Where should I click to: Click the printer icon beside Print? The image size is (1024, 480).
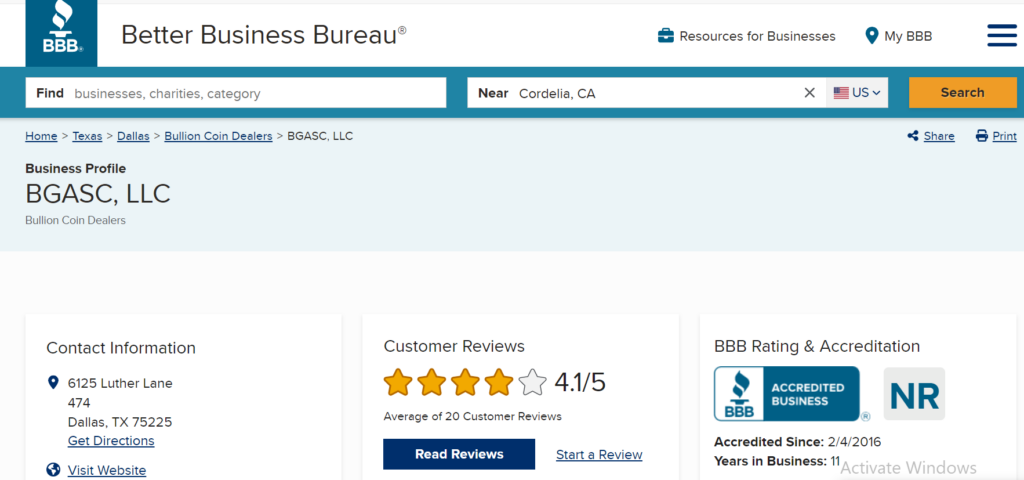pyautogui.click(x=982, y=136)
